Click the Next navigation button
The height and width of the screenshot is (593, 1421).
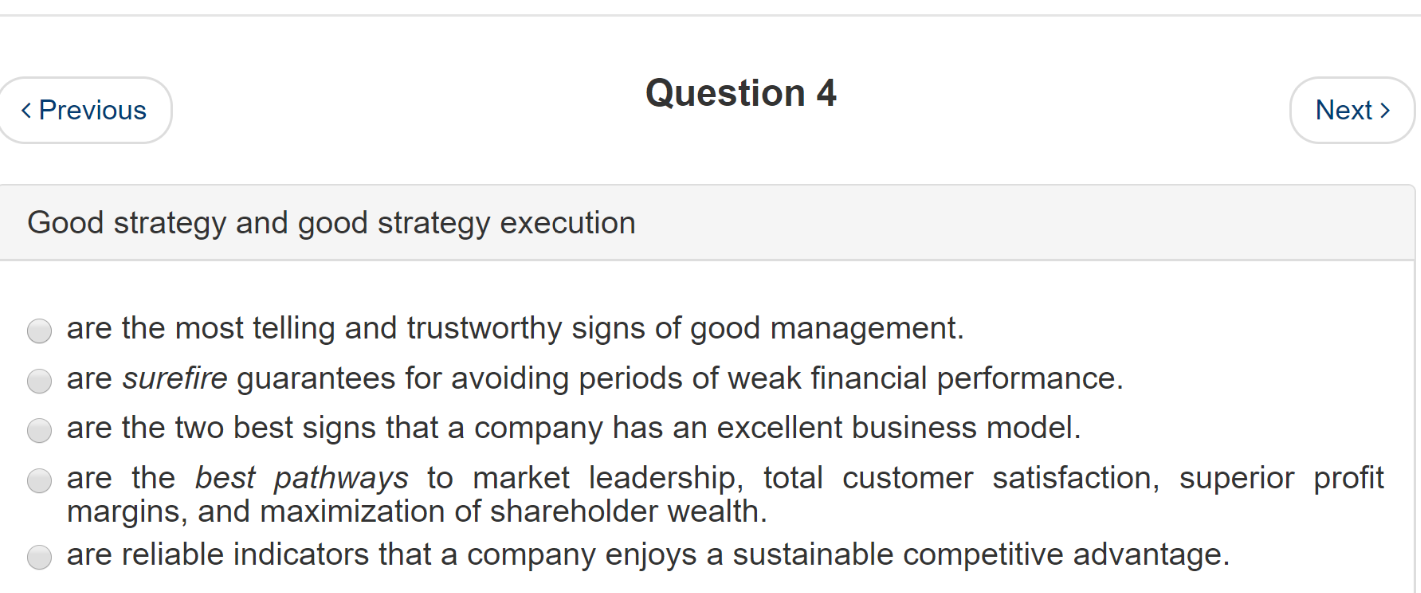click(1352, 110)
